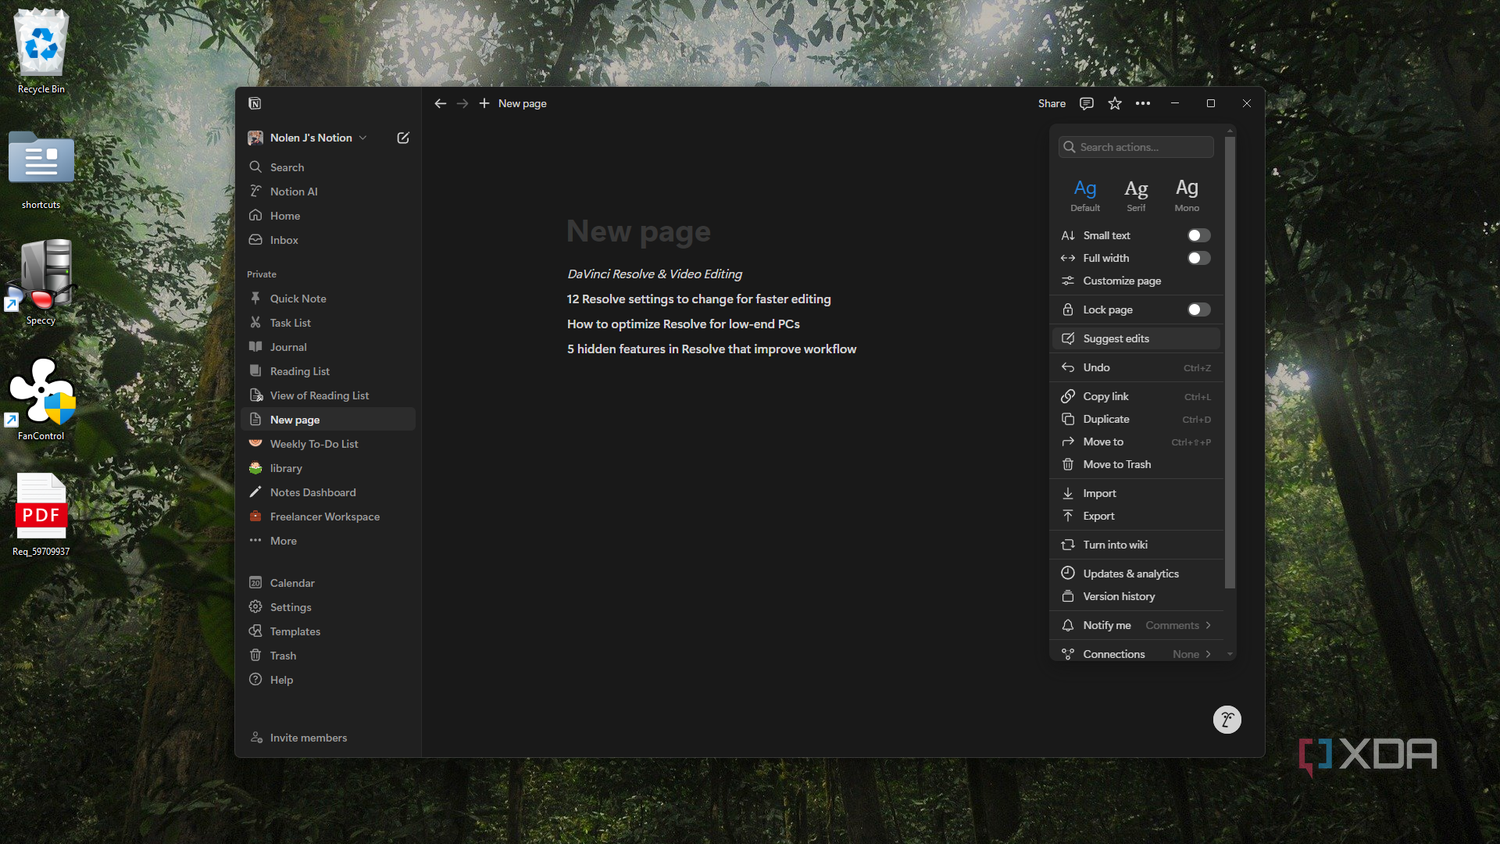Image resolution: width=1500 pixels, height=844 pixels.
Task: Expand More in the private pages list
Action: point(329,541)
